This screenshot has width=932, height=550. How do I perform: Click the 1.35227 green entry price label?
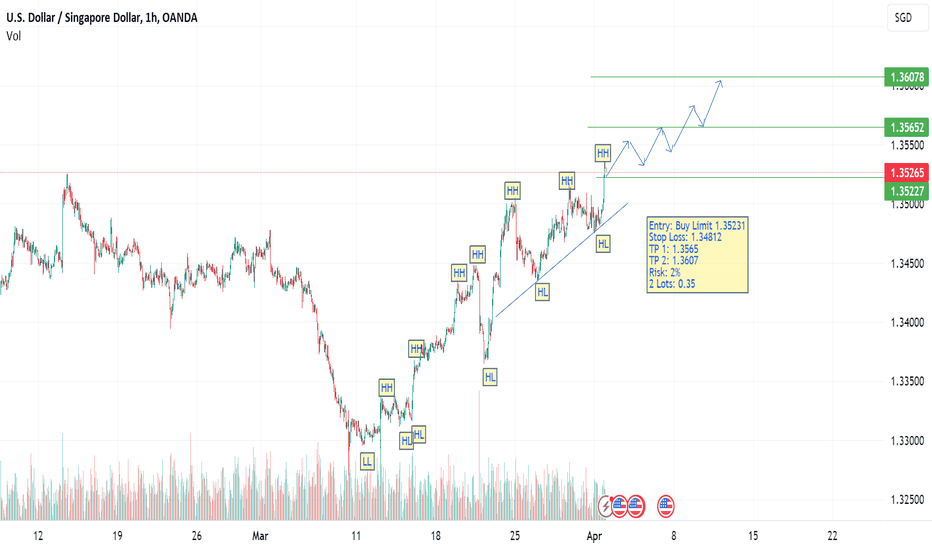[906, 191]
